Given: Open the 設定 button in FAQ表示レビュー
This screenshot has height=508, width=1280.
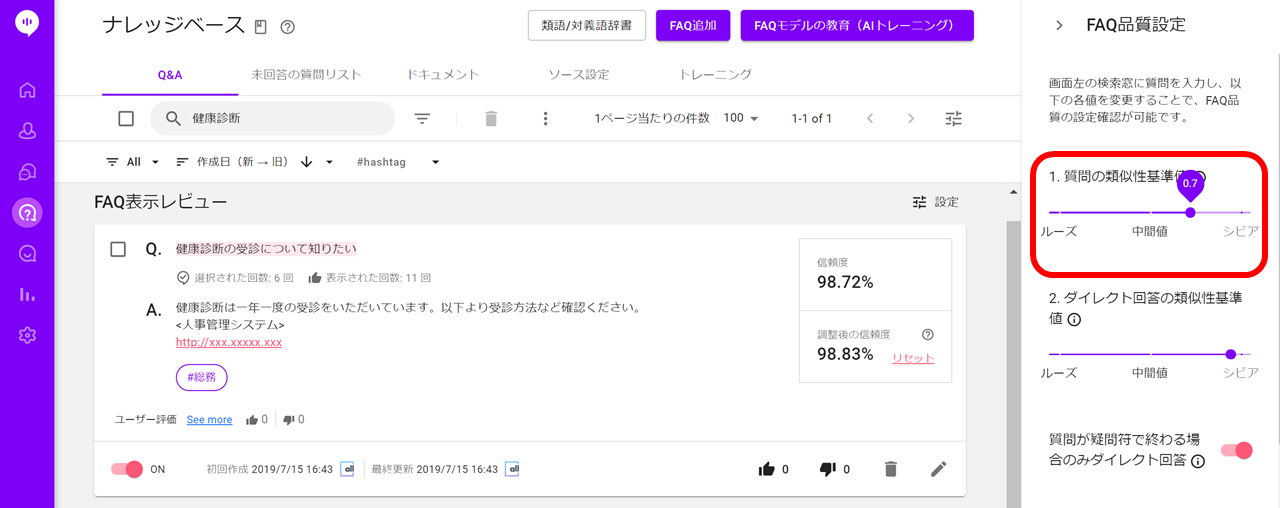Looking at the screenshot, I should (x=936, y=202).
